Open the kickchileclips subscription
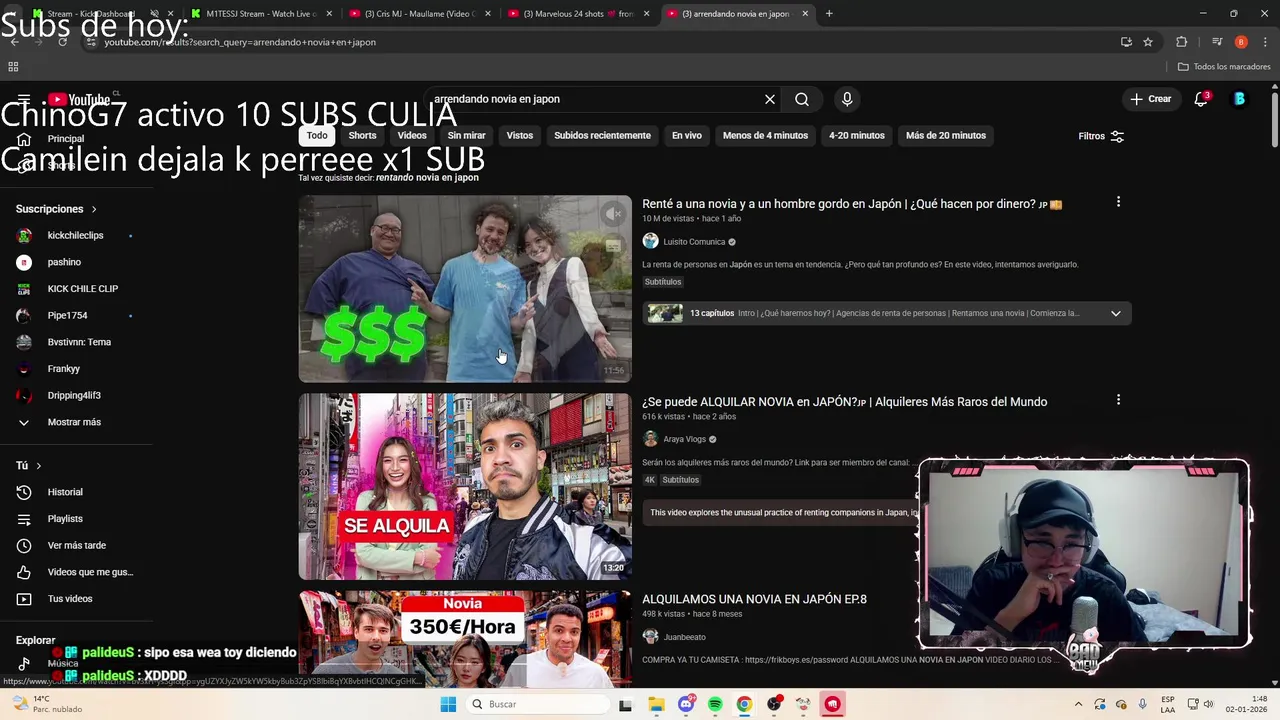 coord(76,236)
